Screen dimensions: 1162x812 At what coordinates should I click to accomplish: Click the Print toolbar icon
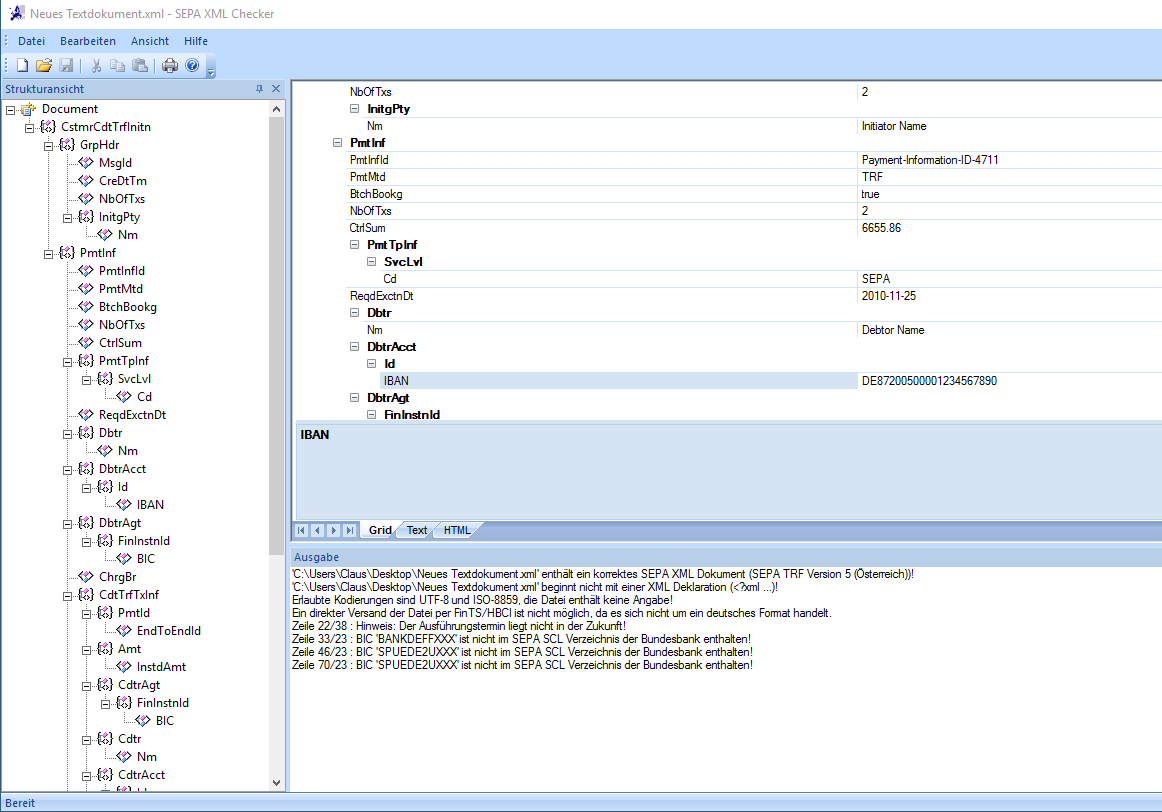[x=170, y=66]
